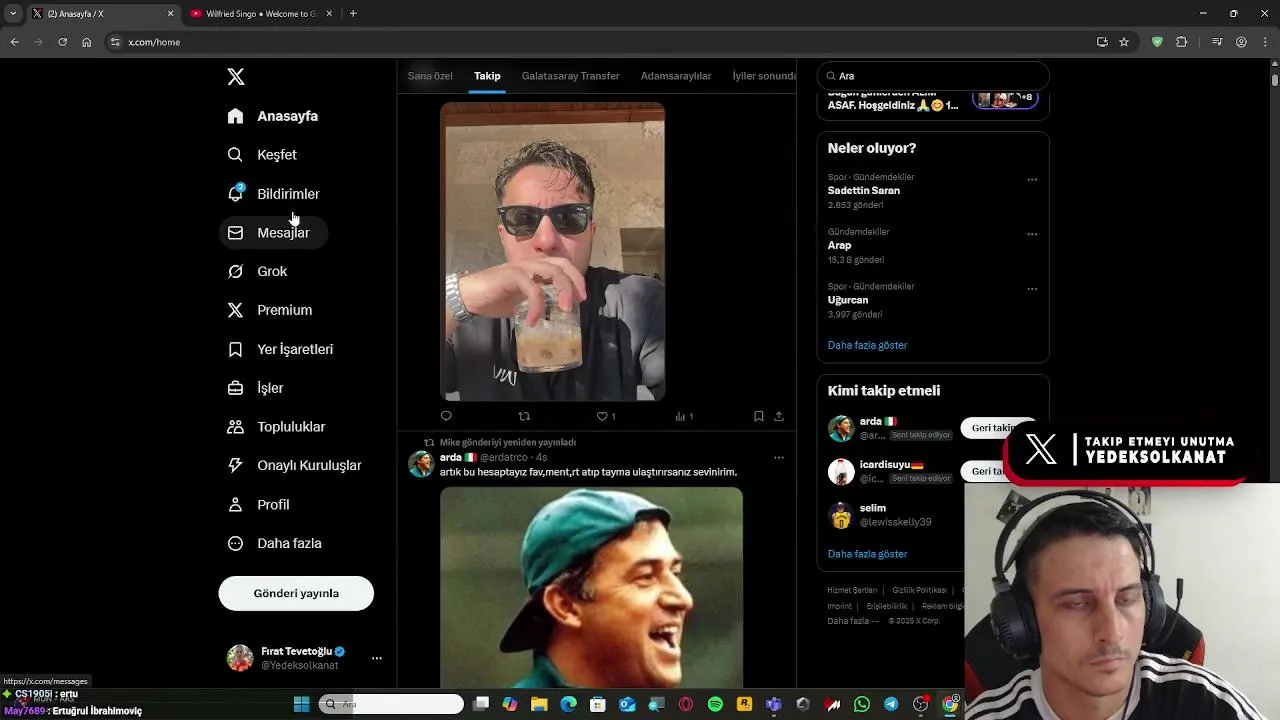Open Premium page
Viewport: 1280px width, 720px height.
click(270, 310)
